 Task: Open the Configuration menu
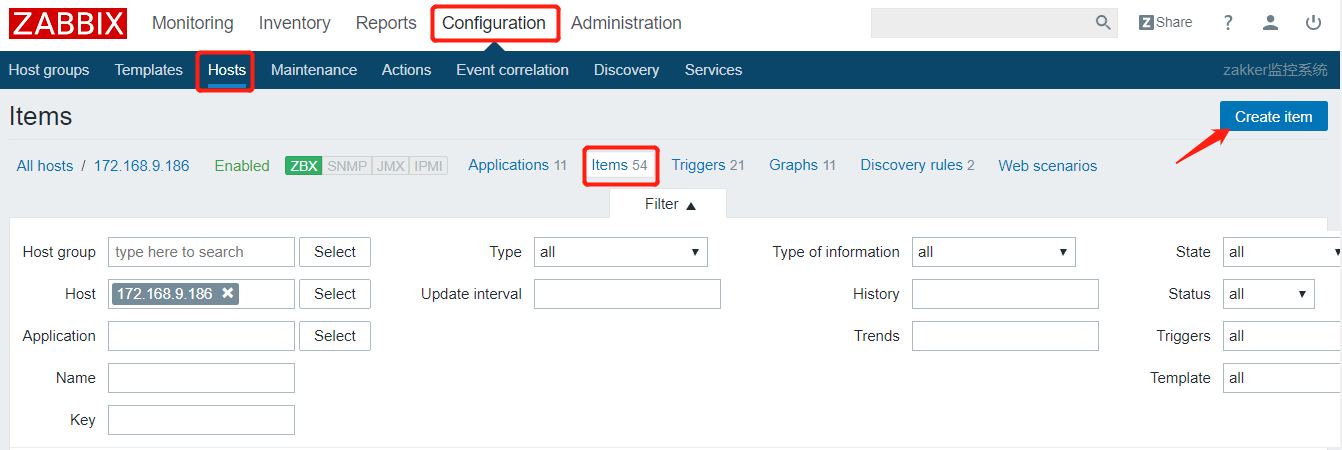[x=494, y=23]
